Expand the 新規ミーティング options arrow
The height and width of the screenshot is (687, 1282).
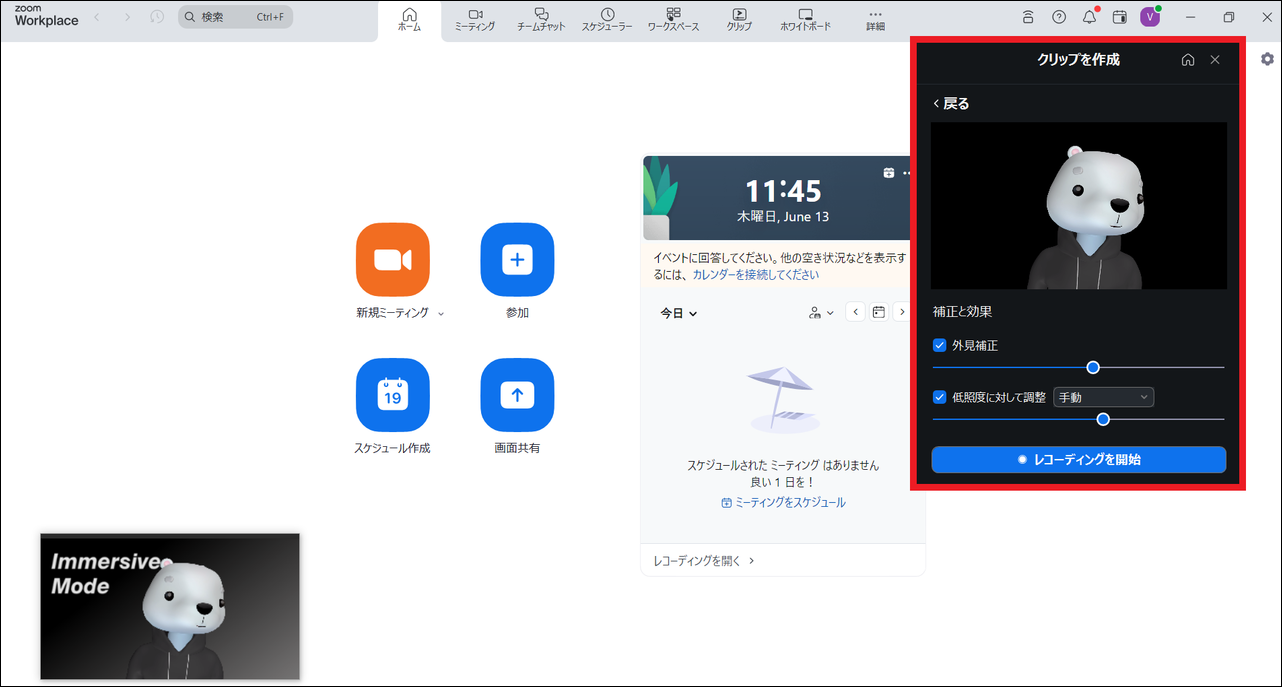[441, 314]
